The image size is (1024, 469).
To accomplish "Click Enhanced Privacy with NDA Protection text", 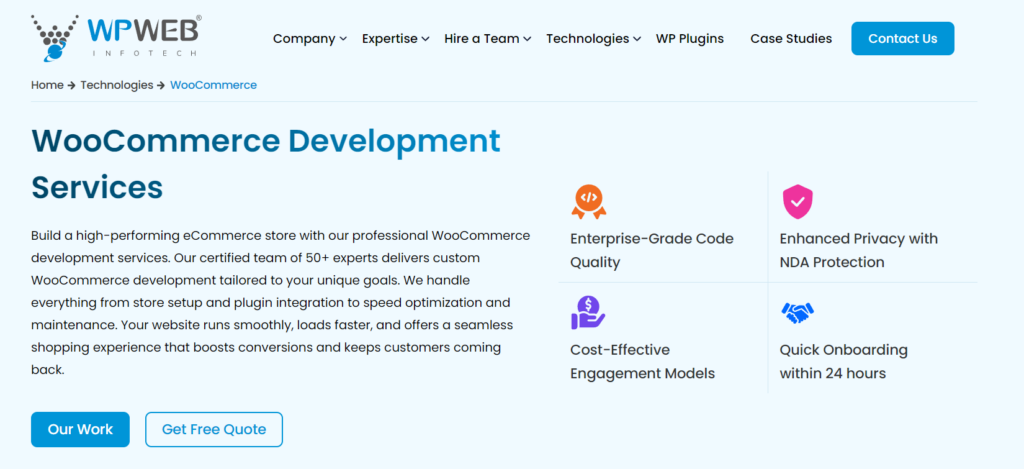I will pyautogui.click(x=859, y=250).
